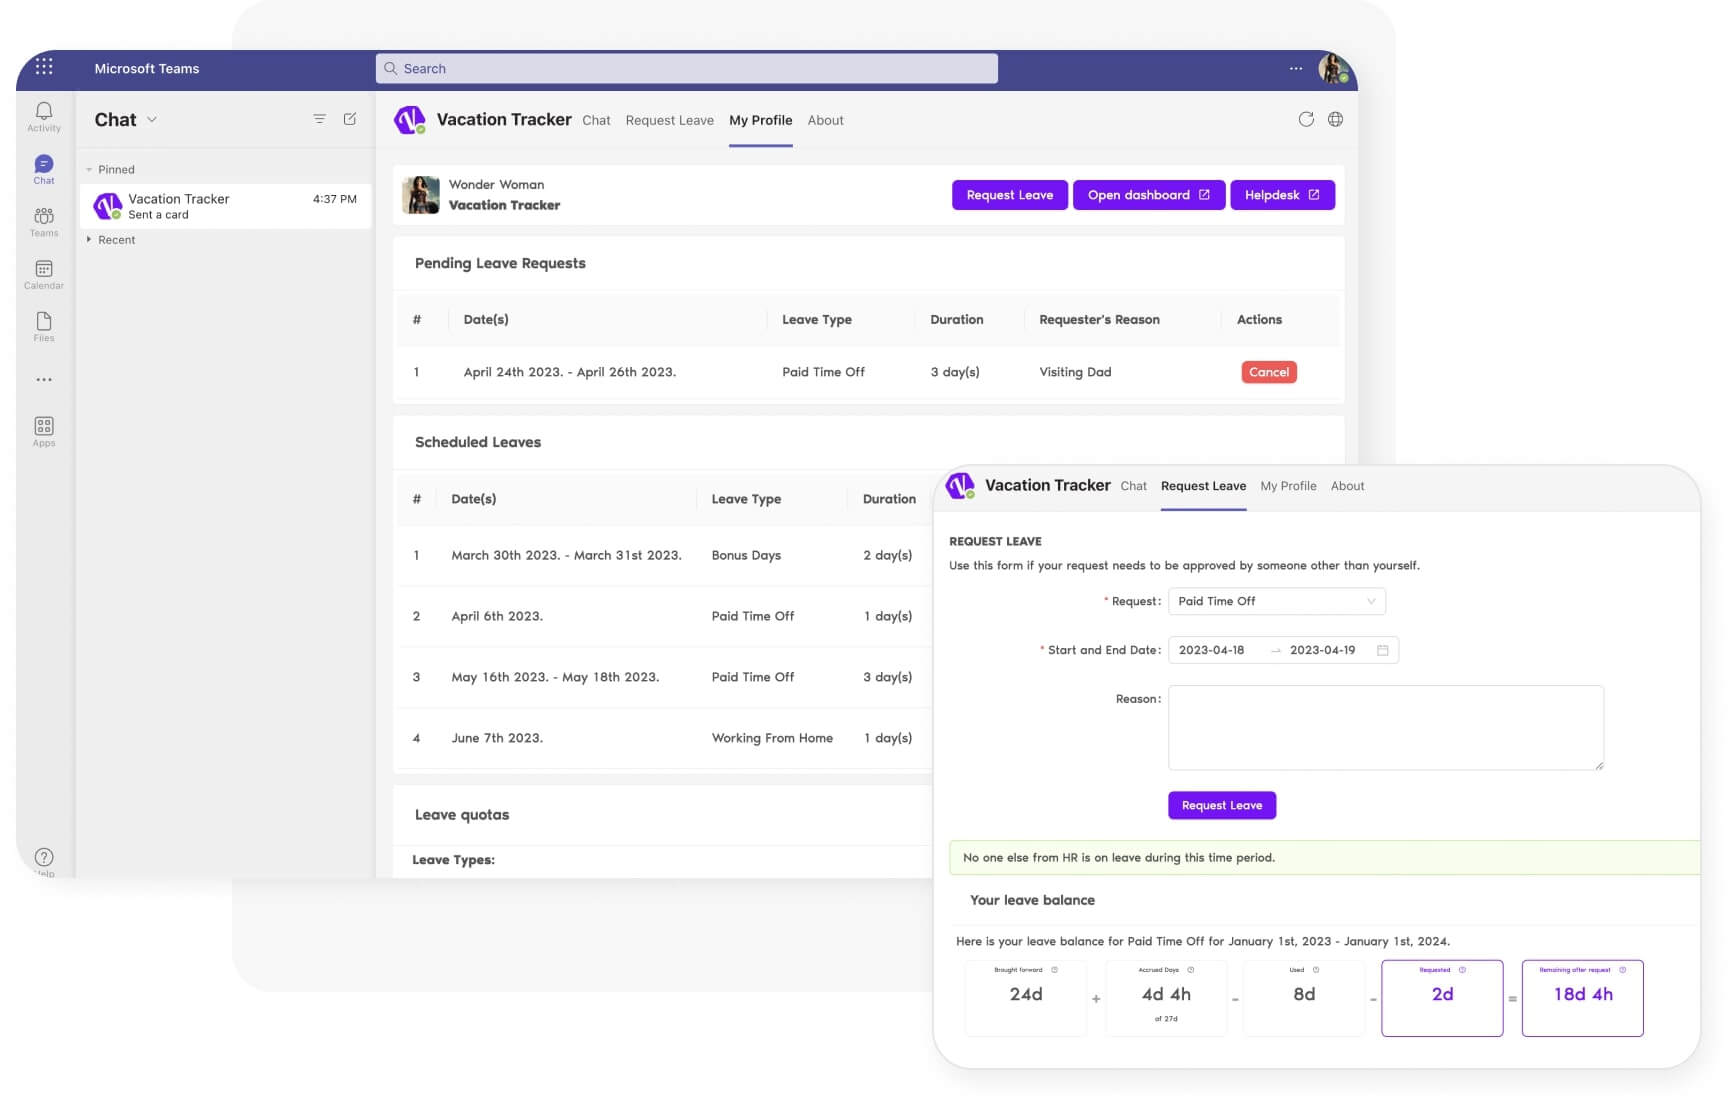Click the chat filter icon
This screenshot has width=1736, height=1110.
[x=320, y=119]
